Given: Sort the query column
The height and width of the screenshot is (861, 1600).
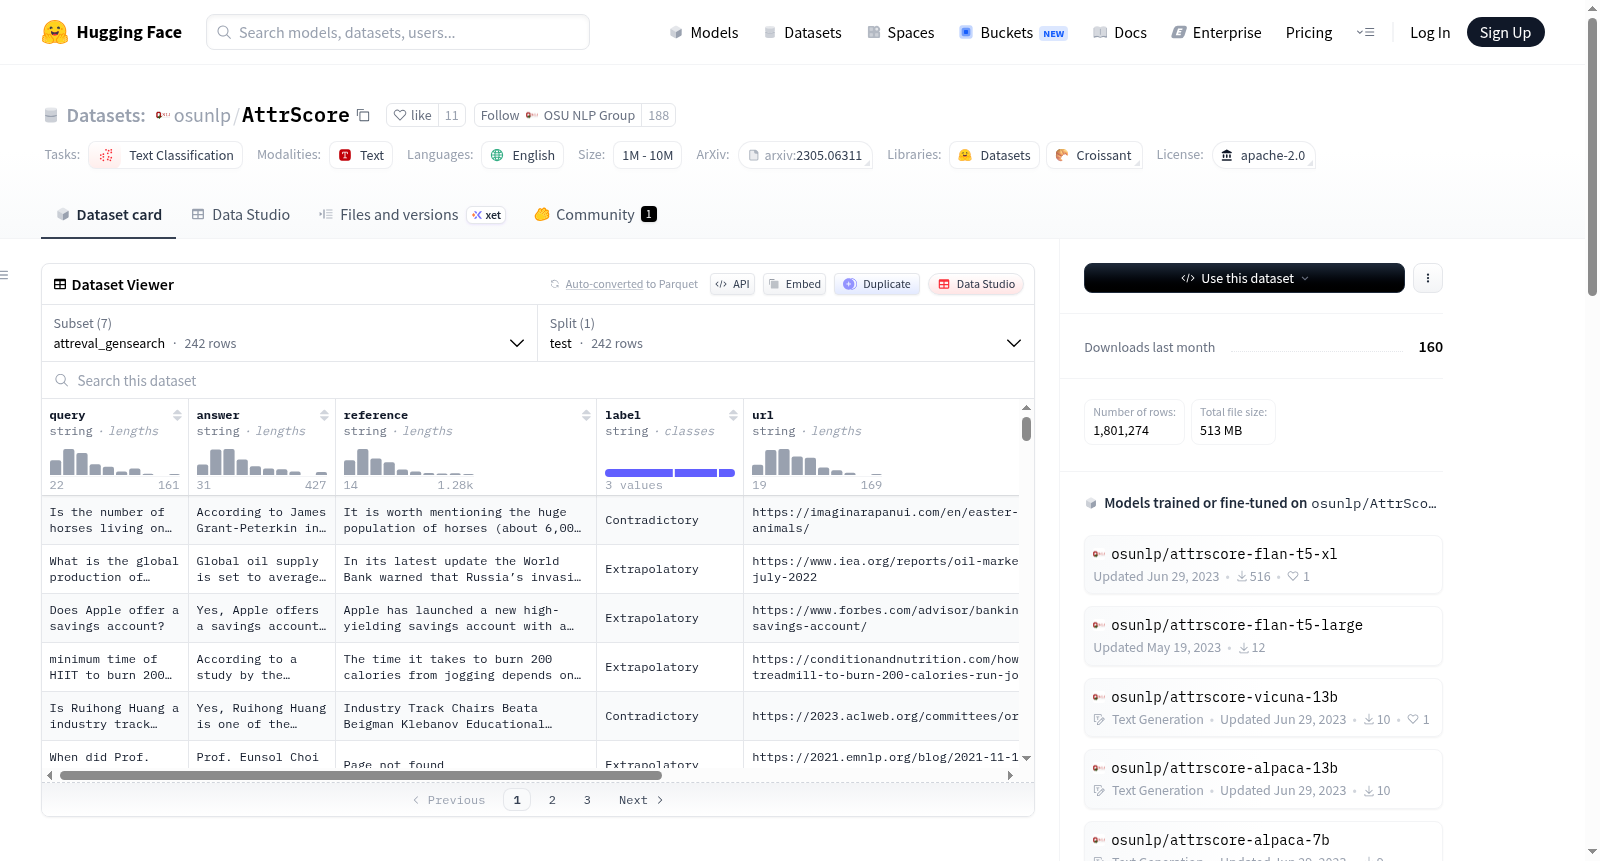Looking at the screenshot, I should pos(177,415).
